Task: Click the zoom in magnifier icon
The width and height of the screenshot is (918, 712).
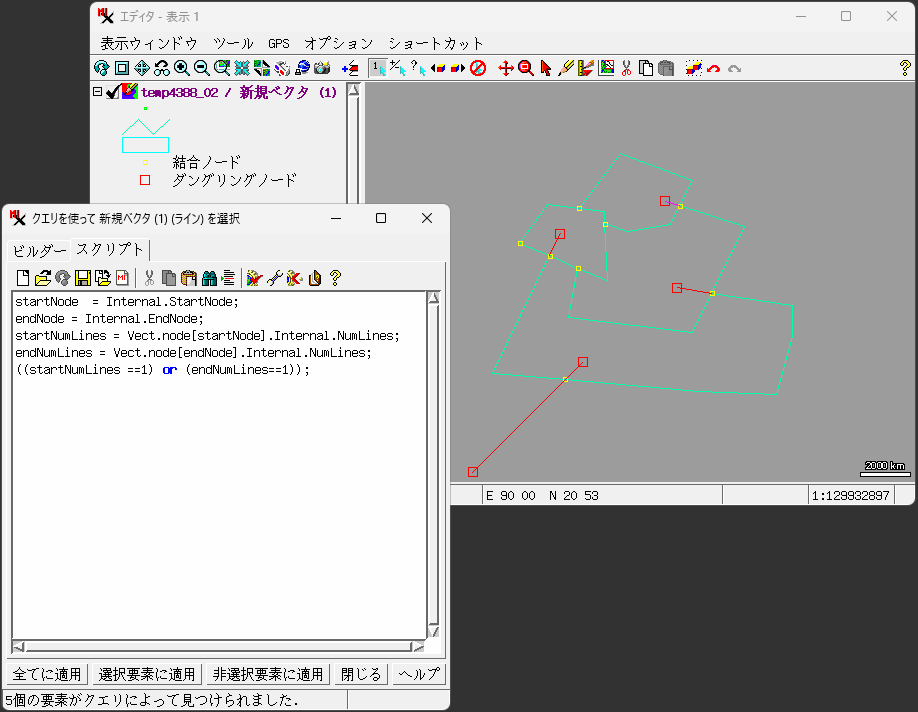Action: tap(181, 68)
